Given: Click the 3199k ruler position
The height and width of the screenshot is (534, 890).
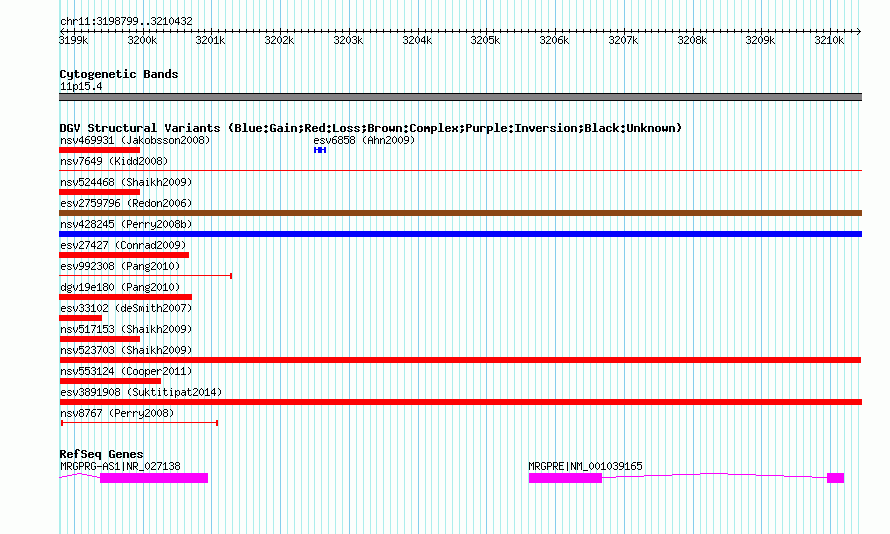Looking at the screenshot, I should 74,40.
